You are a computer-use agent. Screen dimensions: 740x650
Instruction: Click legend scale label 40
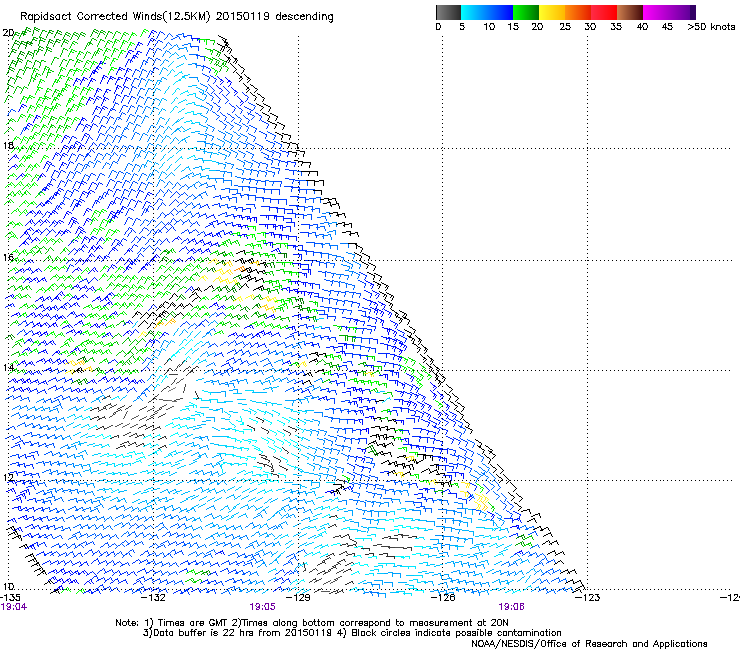(642, 26)
